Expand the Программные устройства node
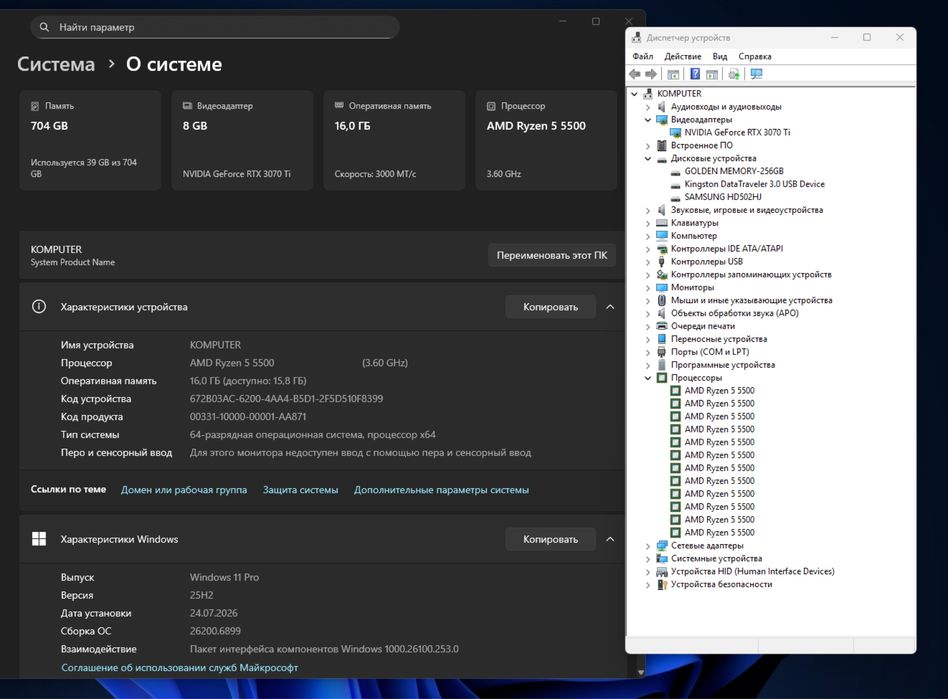The height and width of the screenshot is (699, 948). (x=648, y=365)
